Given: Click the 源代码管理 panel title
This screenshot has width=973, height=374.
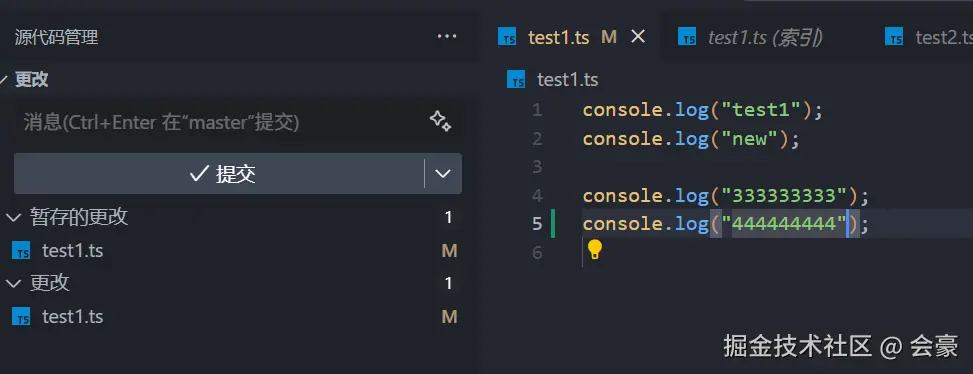Looking at the screenshot, I should [x=56, y=37].
